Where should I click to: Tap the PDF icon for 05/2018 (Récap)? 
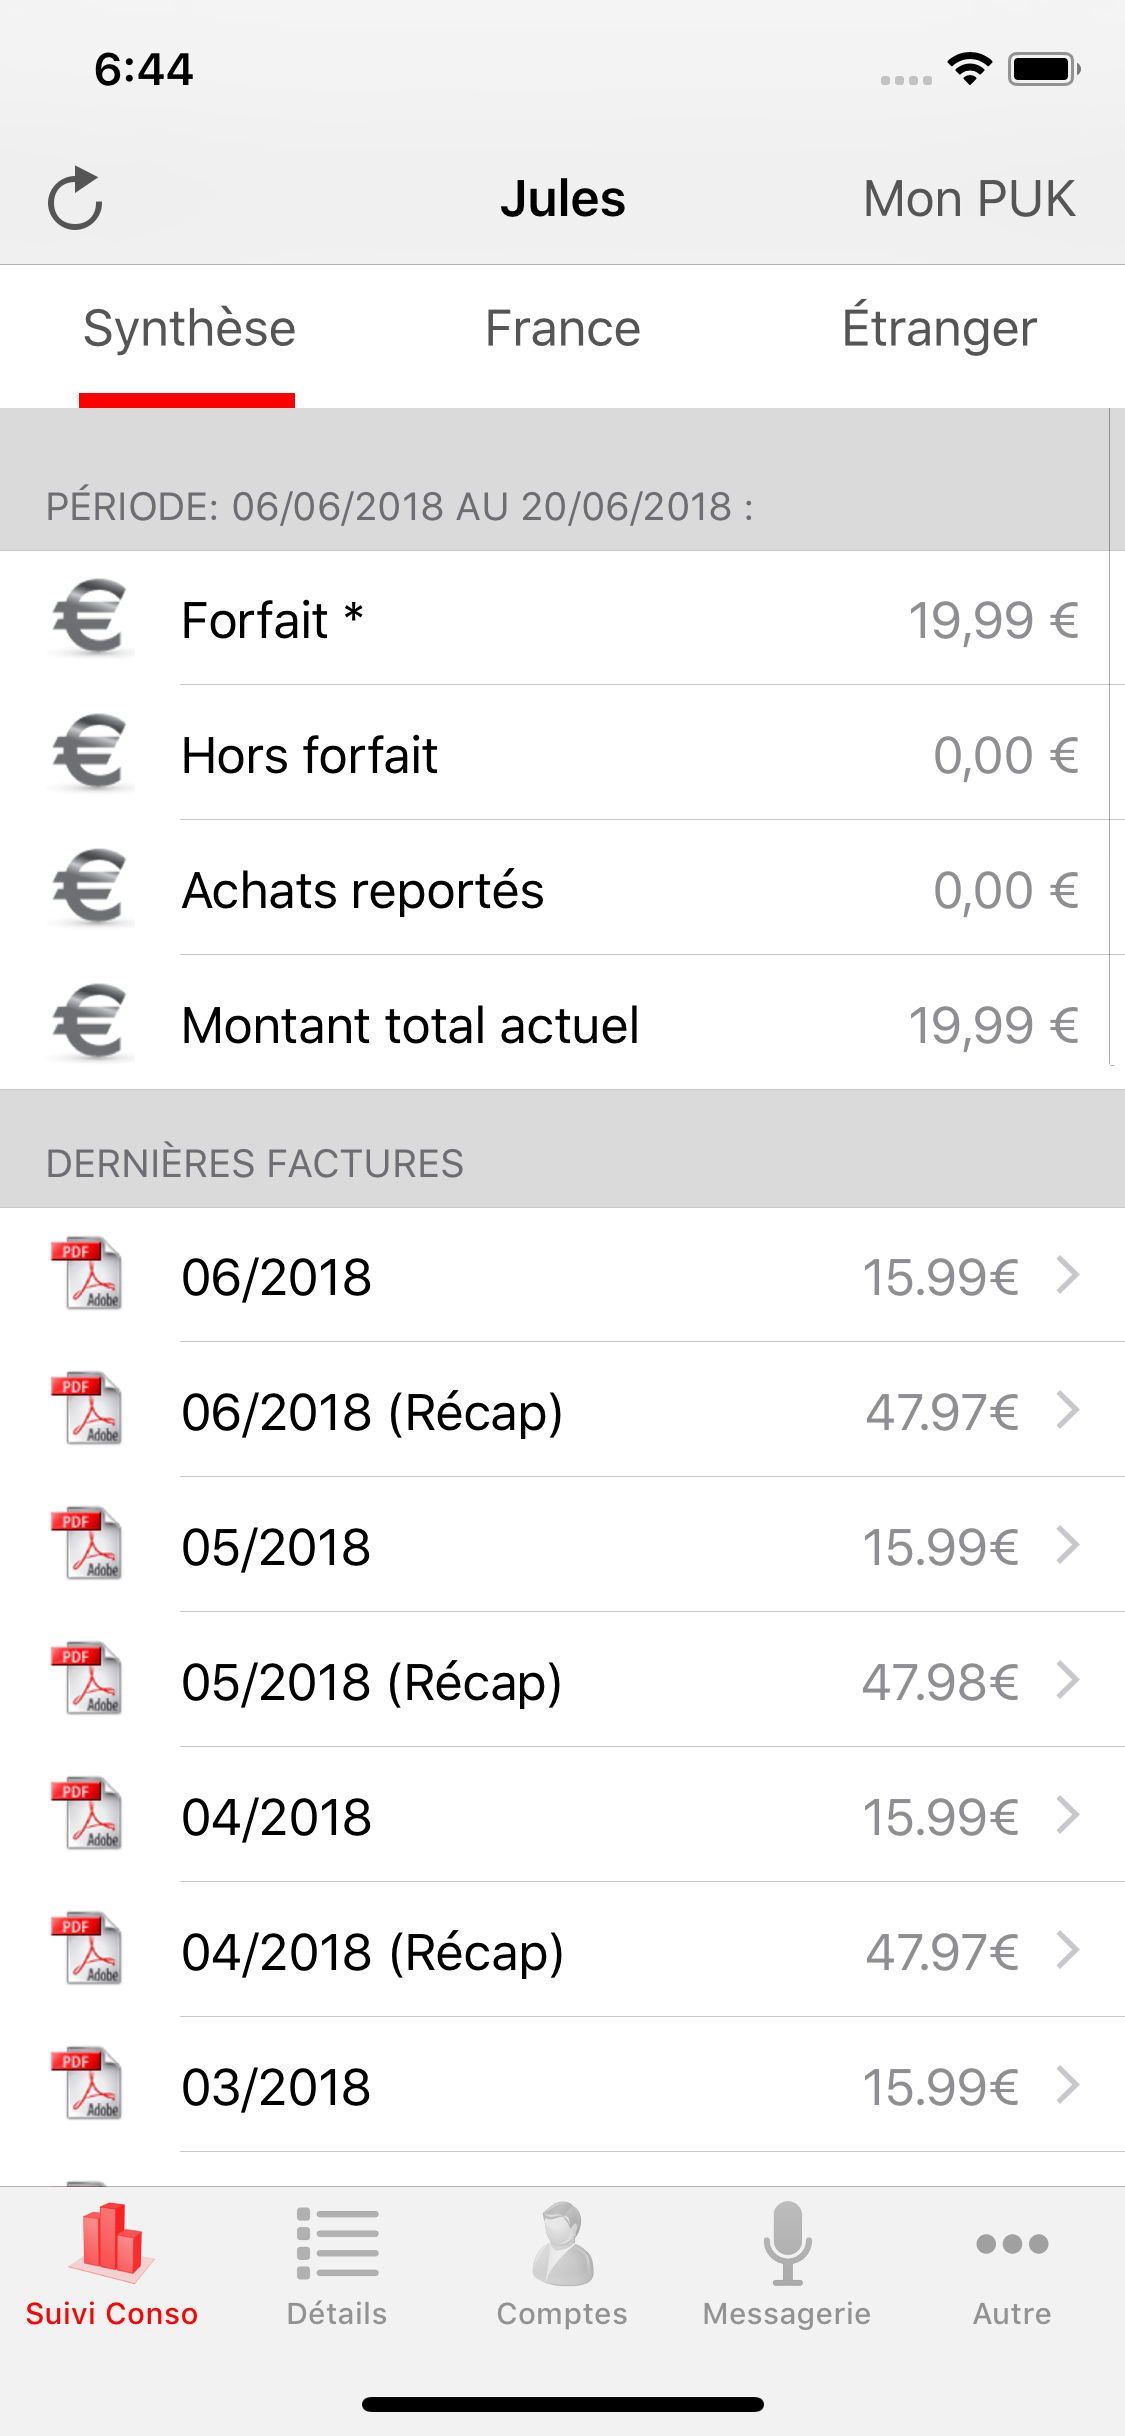88,1680
